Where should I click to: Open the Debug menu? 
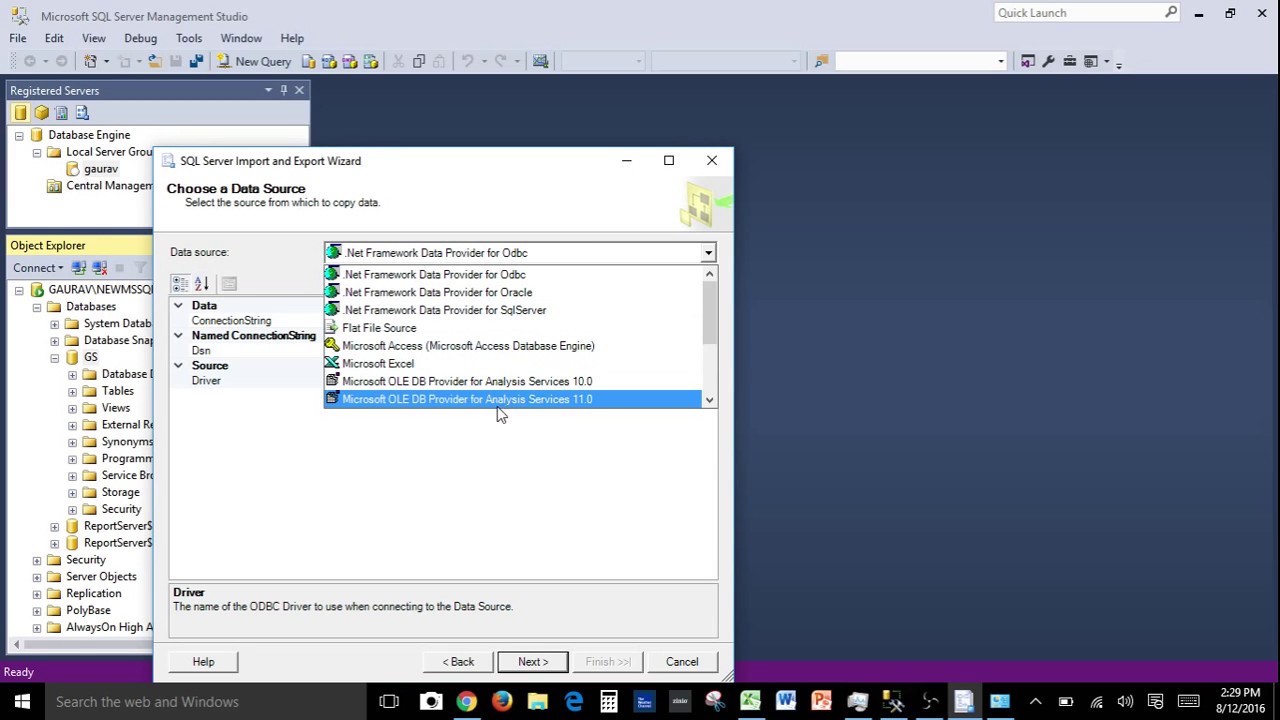click(x=140, y=38)
